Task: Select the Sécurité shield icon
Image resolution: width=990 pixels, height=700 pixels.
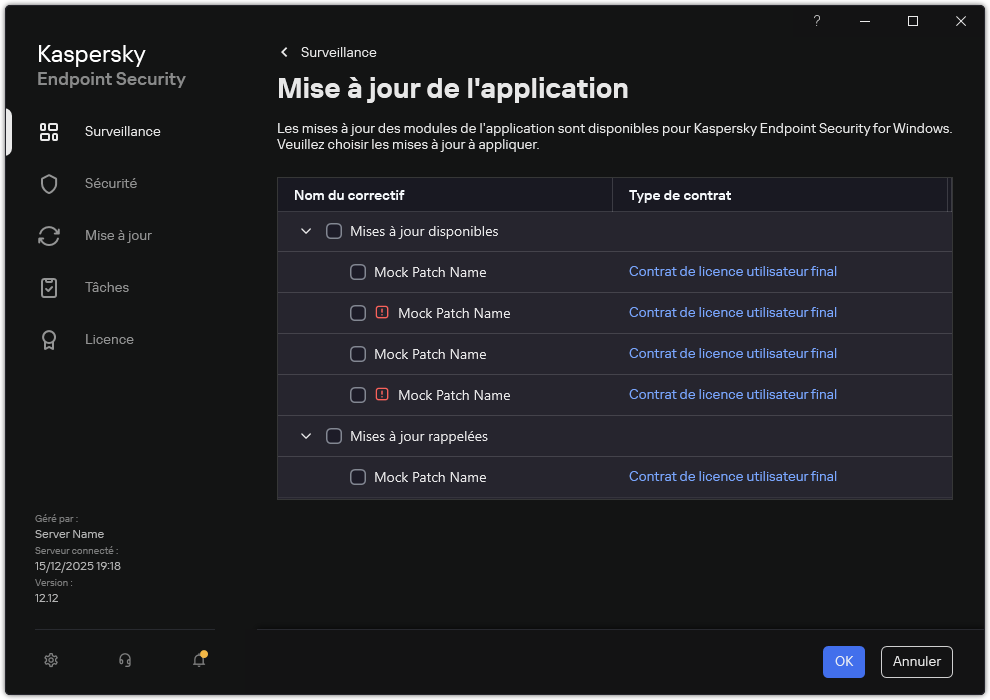Action: pos(49,183)
